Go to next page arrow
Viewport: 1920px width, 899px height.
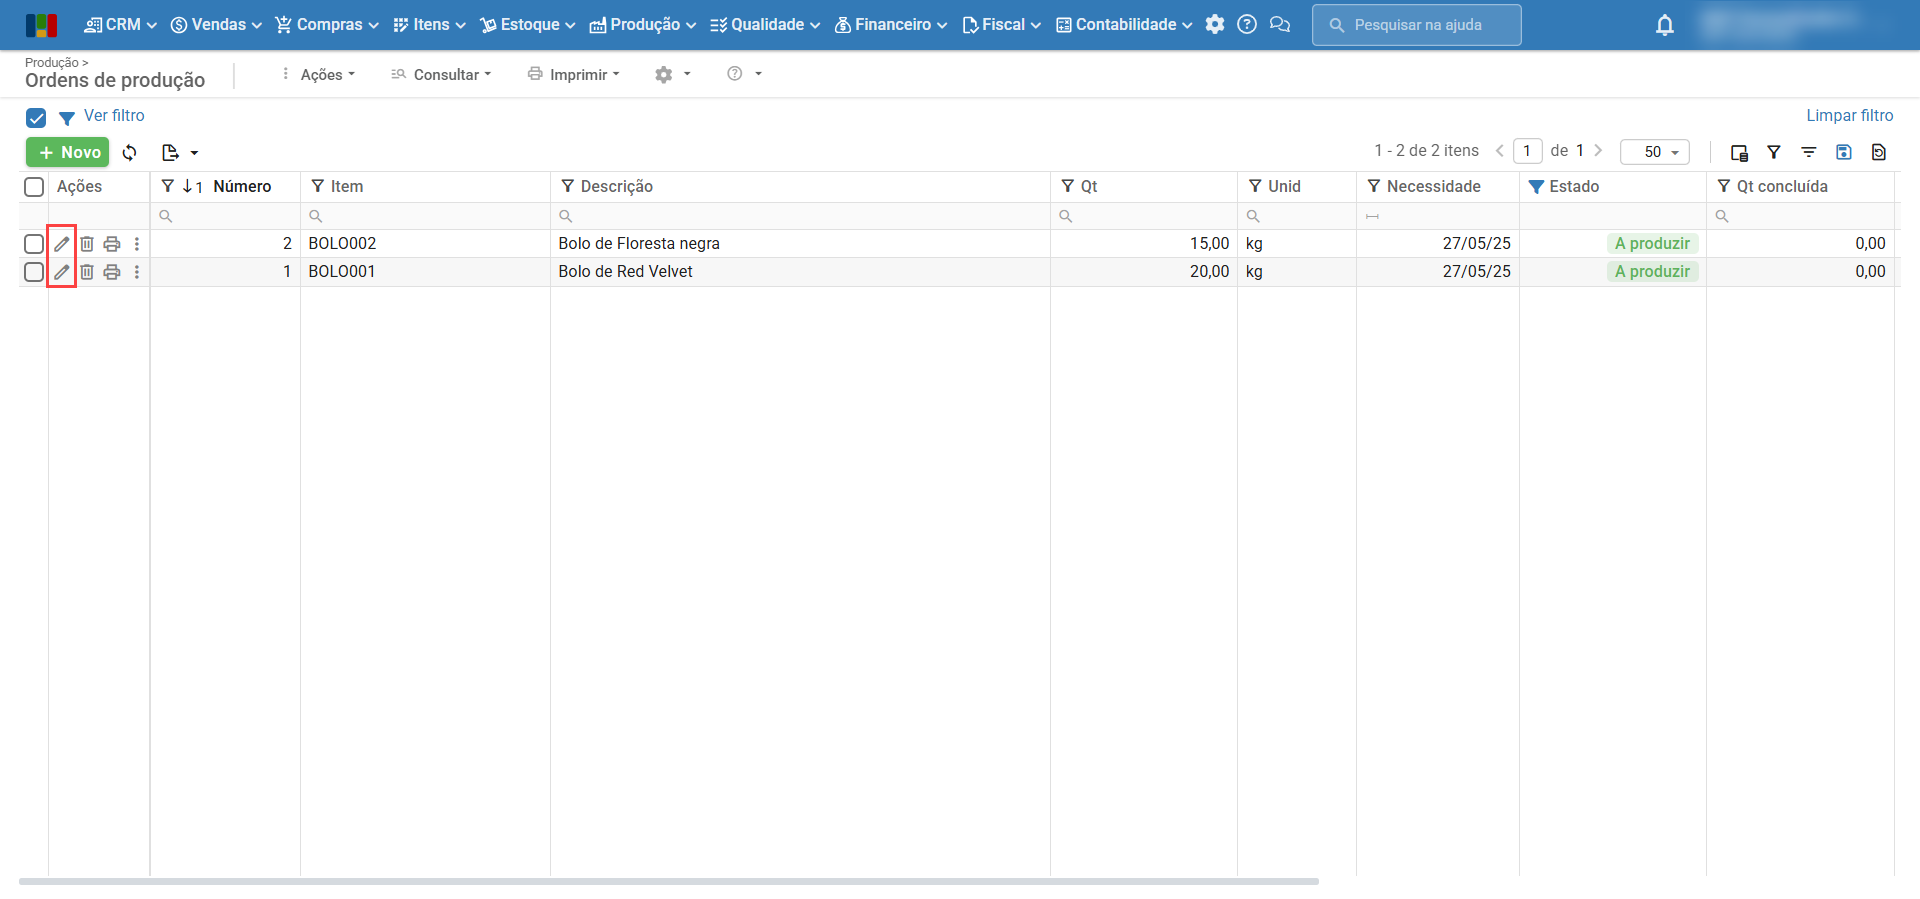[1598, 151]
